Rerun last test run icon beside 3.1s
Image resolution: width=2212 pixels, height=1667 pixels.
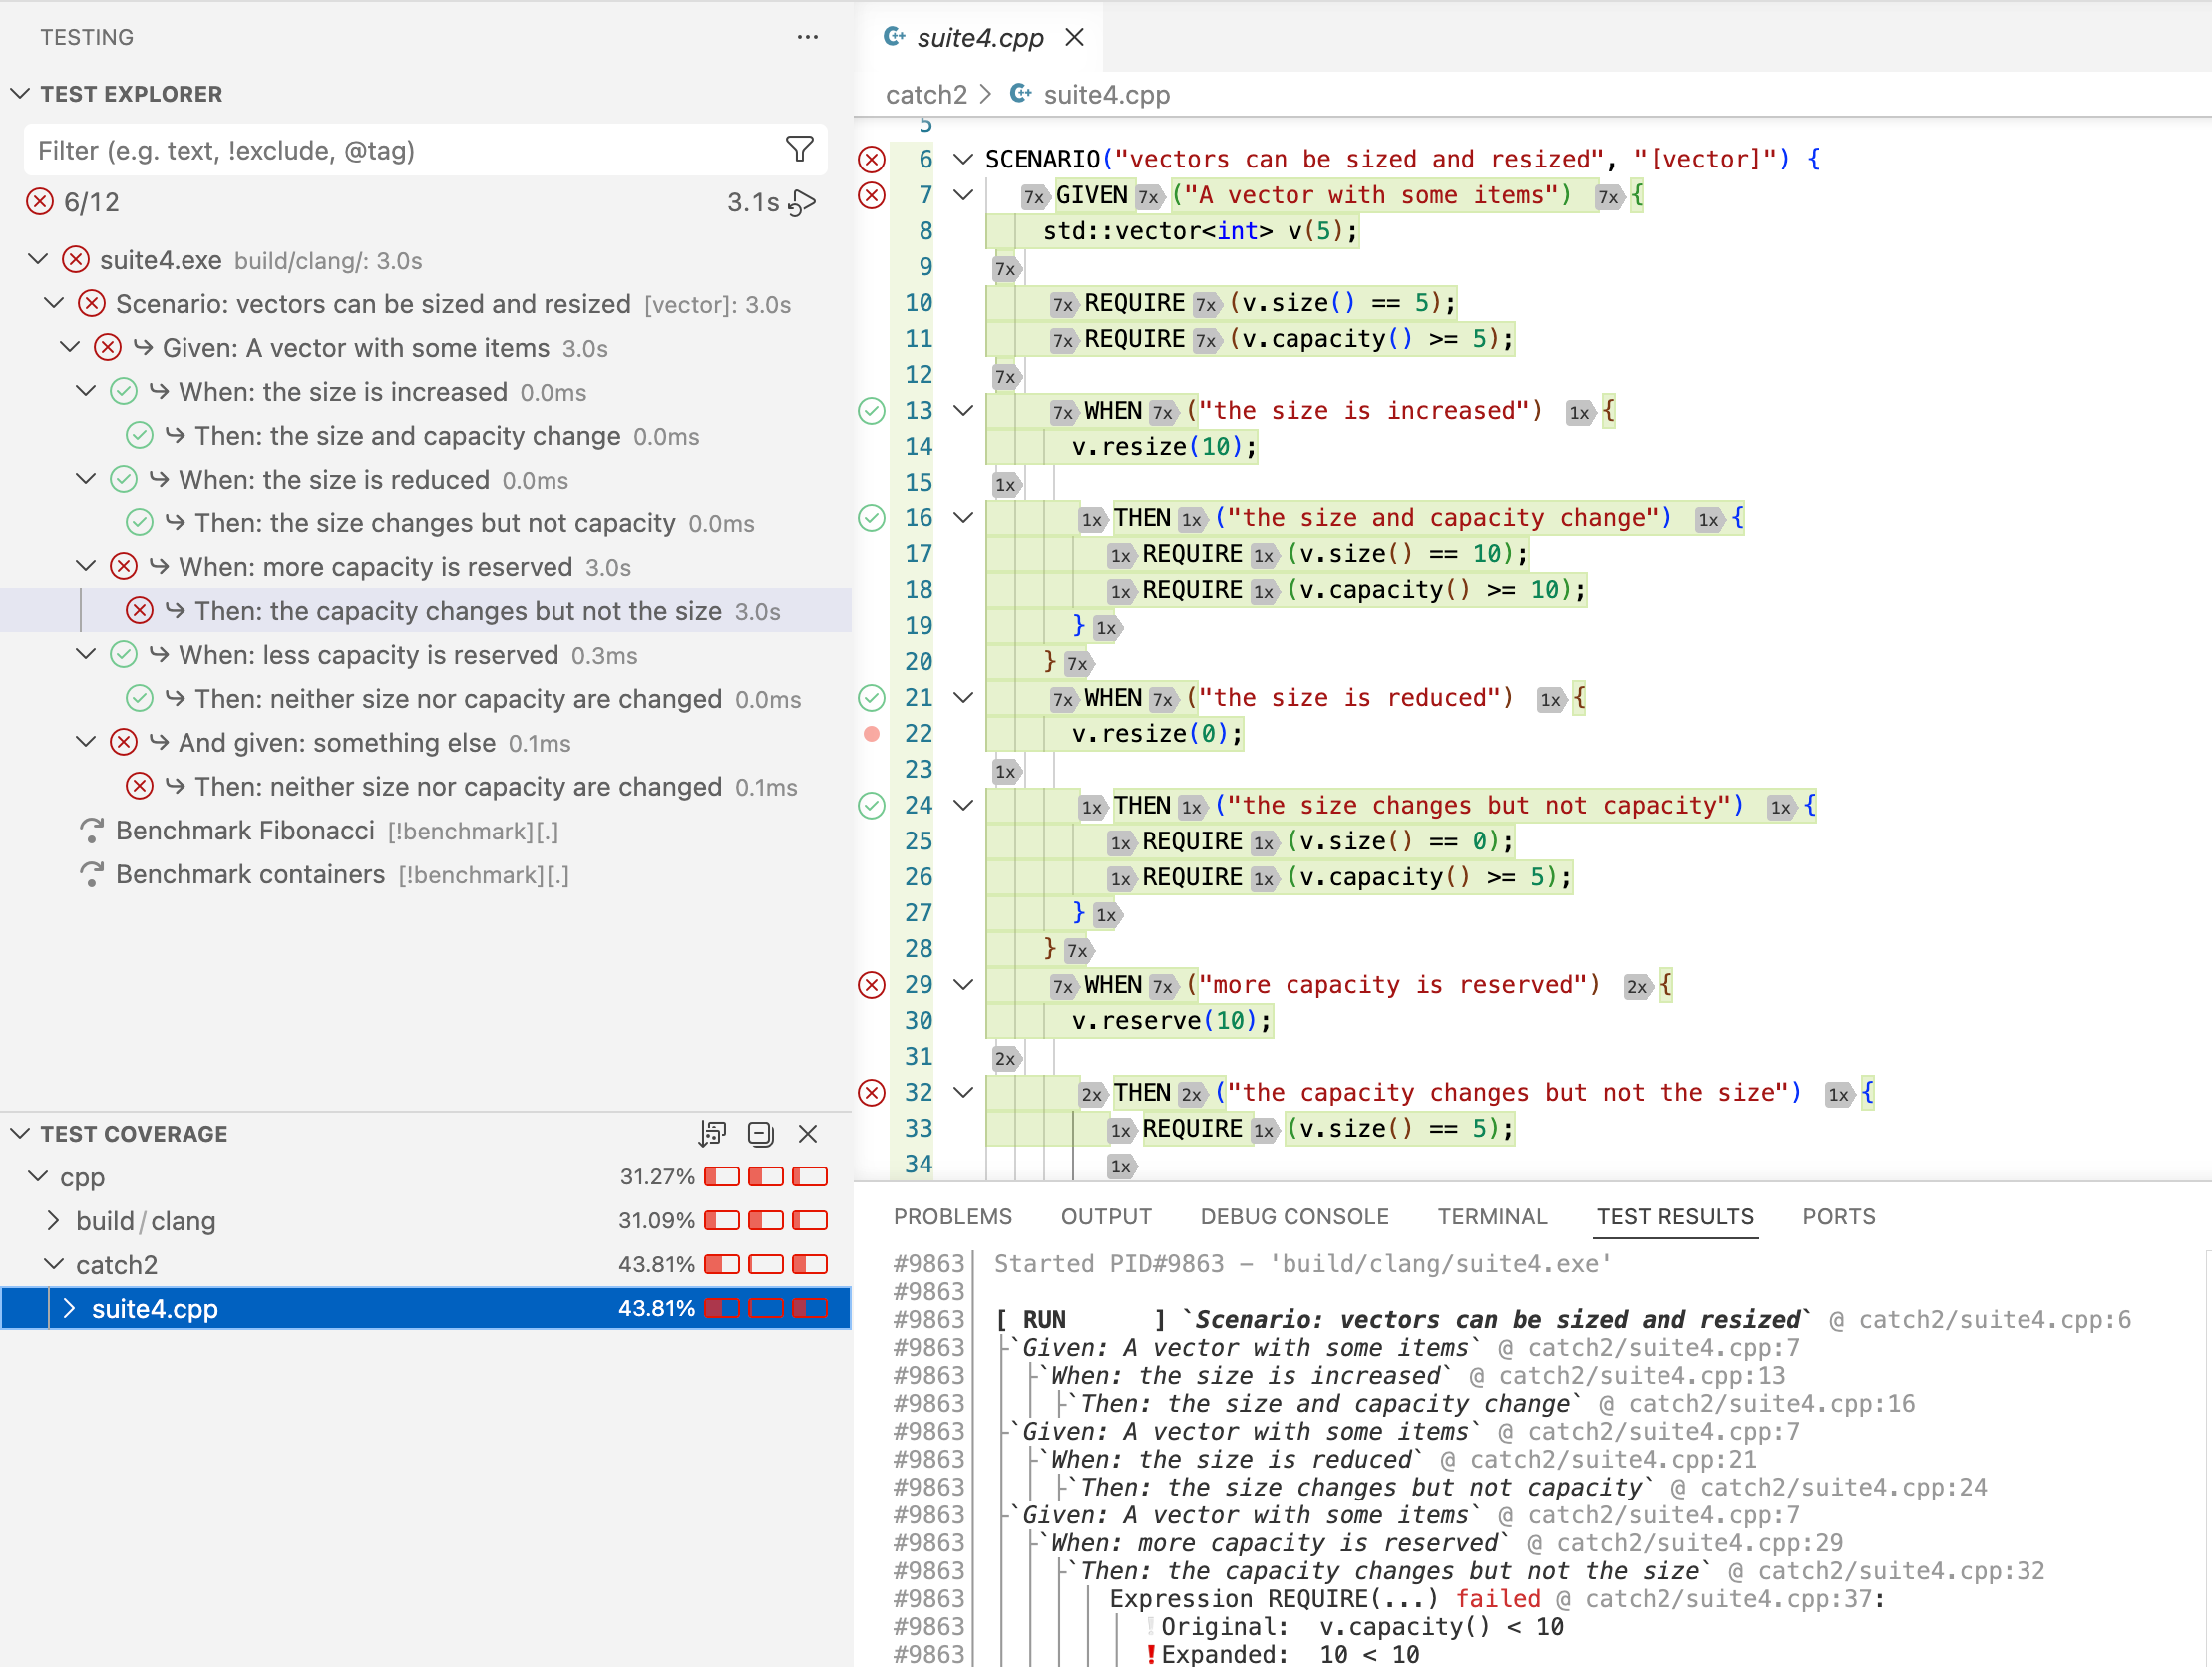click(802, 203)
